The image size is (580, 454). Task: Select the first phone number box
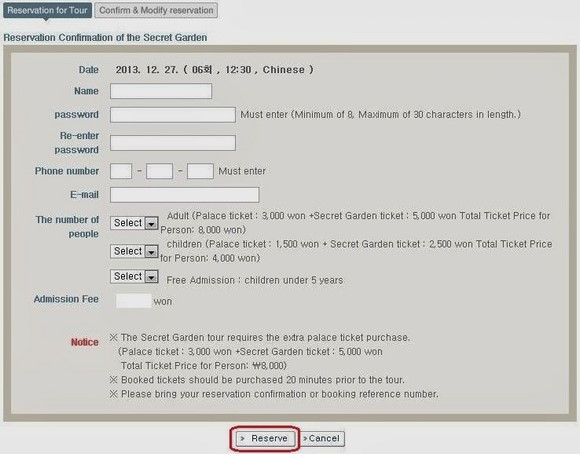(x=121, y=171)
